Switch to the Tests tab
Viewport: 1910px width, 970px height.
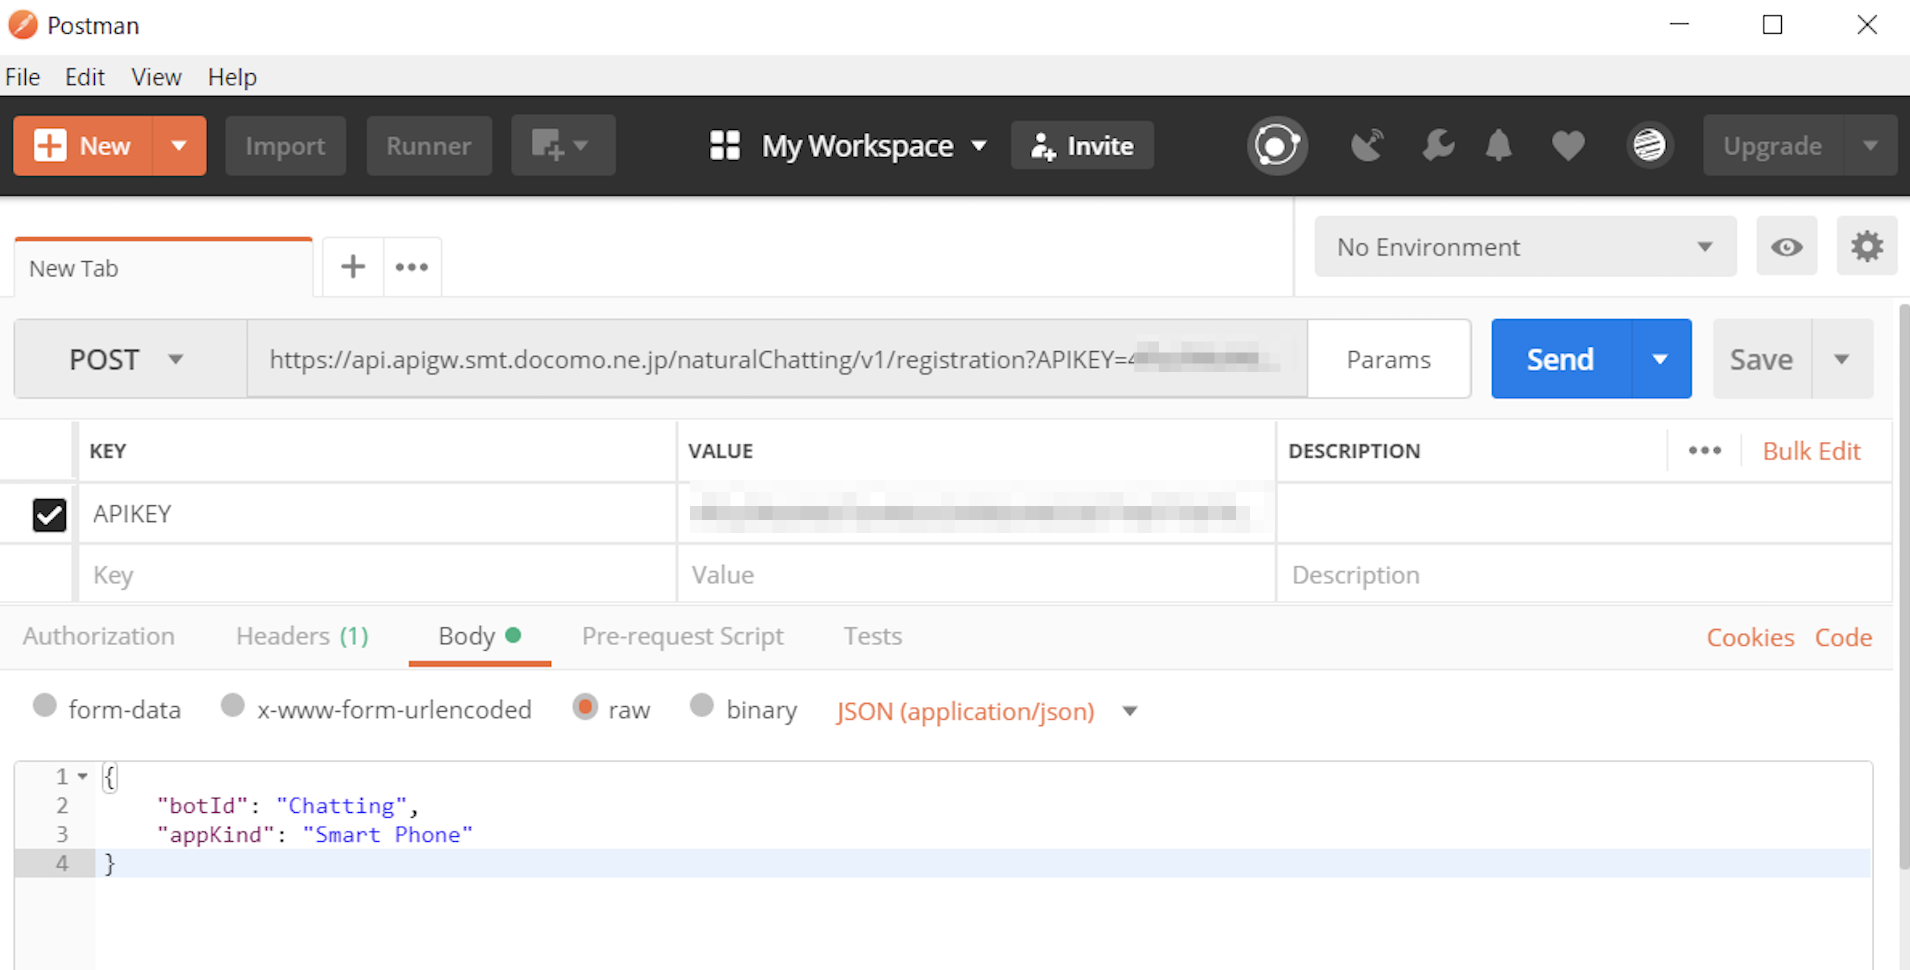872,636
